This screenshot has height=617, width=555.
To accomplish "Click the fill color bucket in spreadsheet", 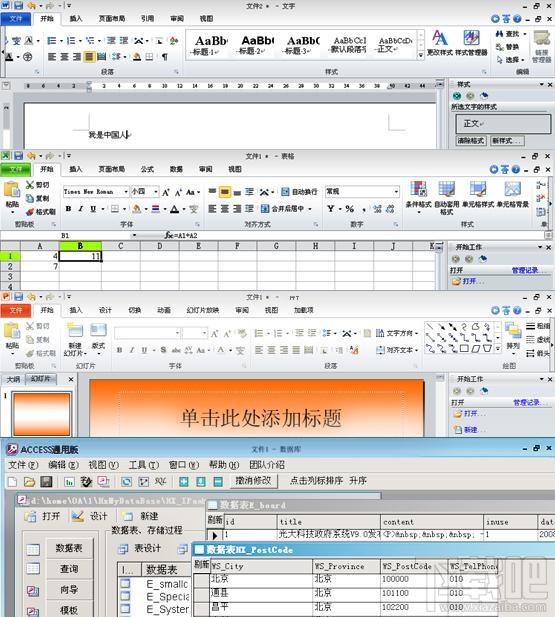I will pos(137,209).
